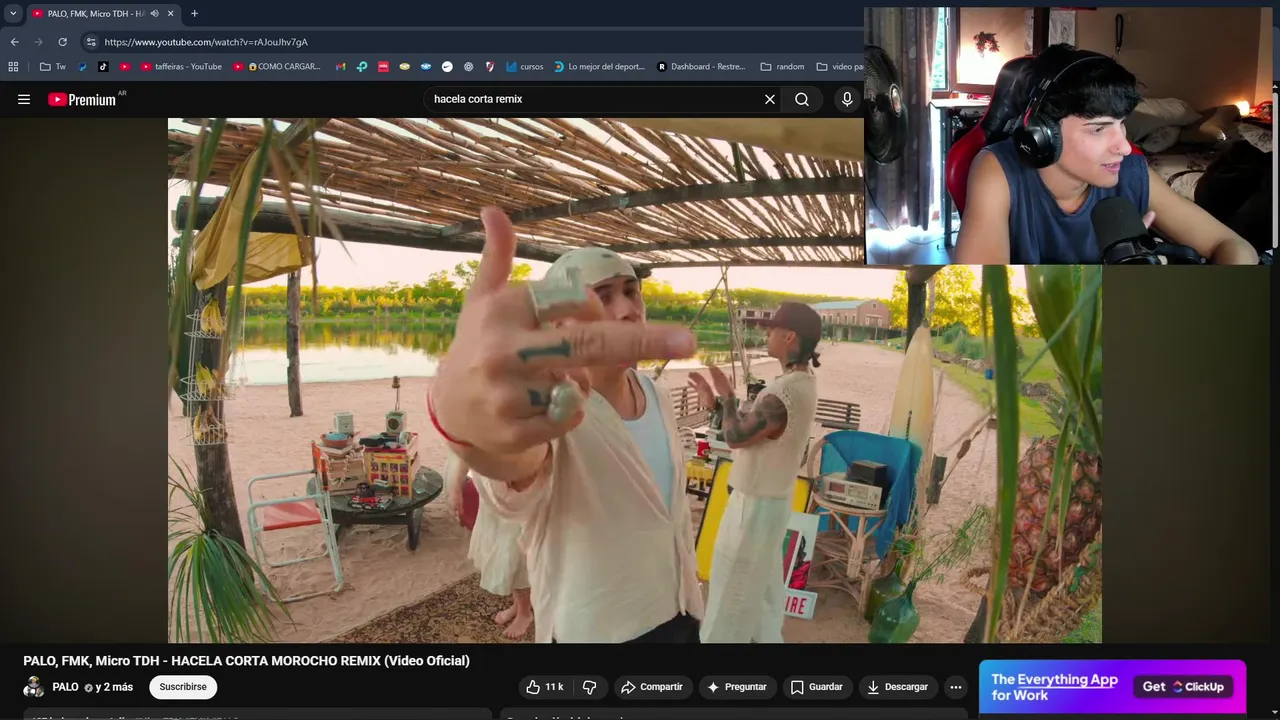Open the YouTube hamburger guide menu
The height and width of the screenshot is (720, 1280).
pos(24,99)
